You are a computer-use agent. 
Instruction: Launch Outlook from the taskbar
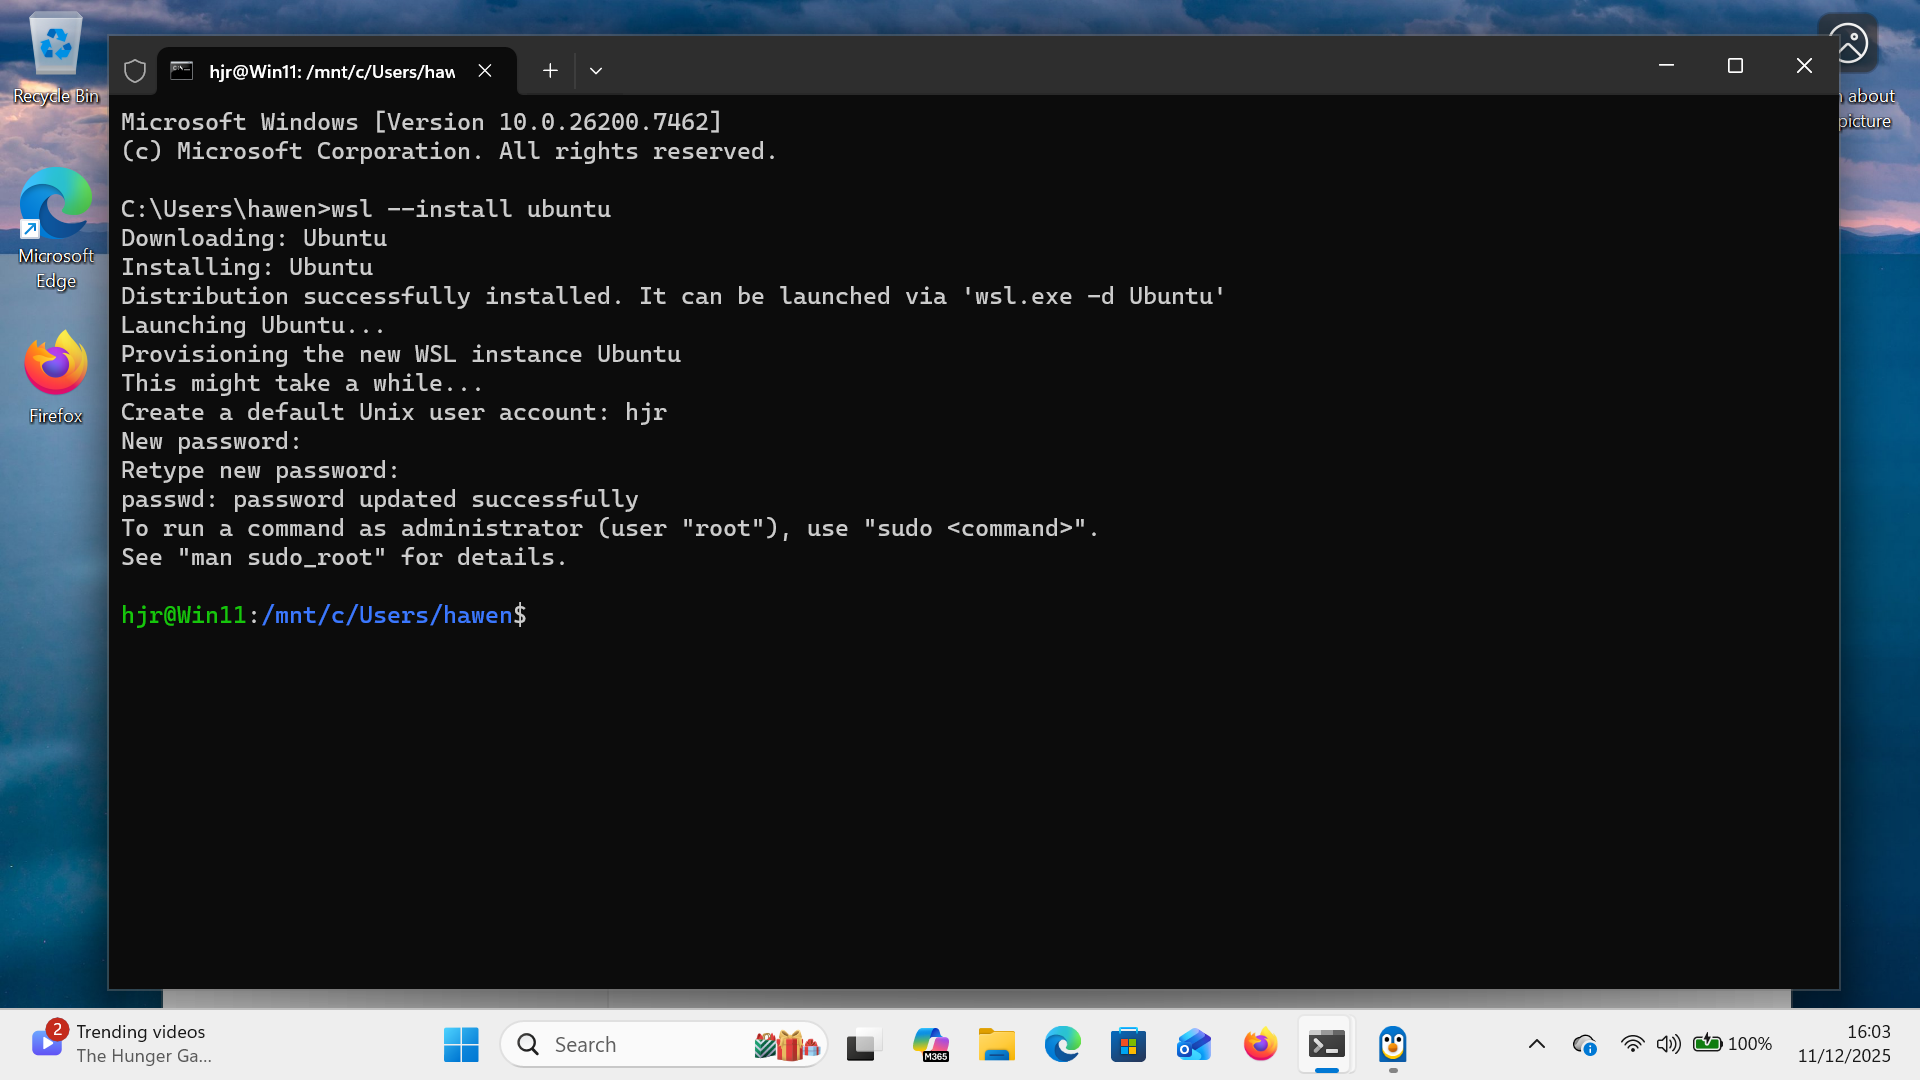(1194, 1044)
